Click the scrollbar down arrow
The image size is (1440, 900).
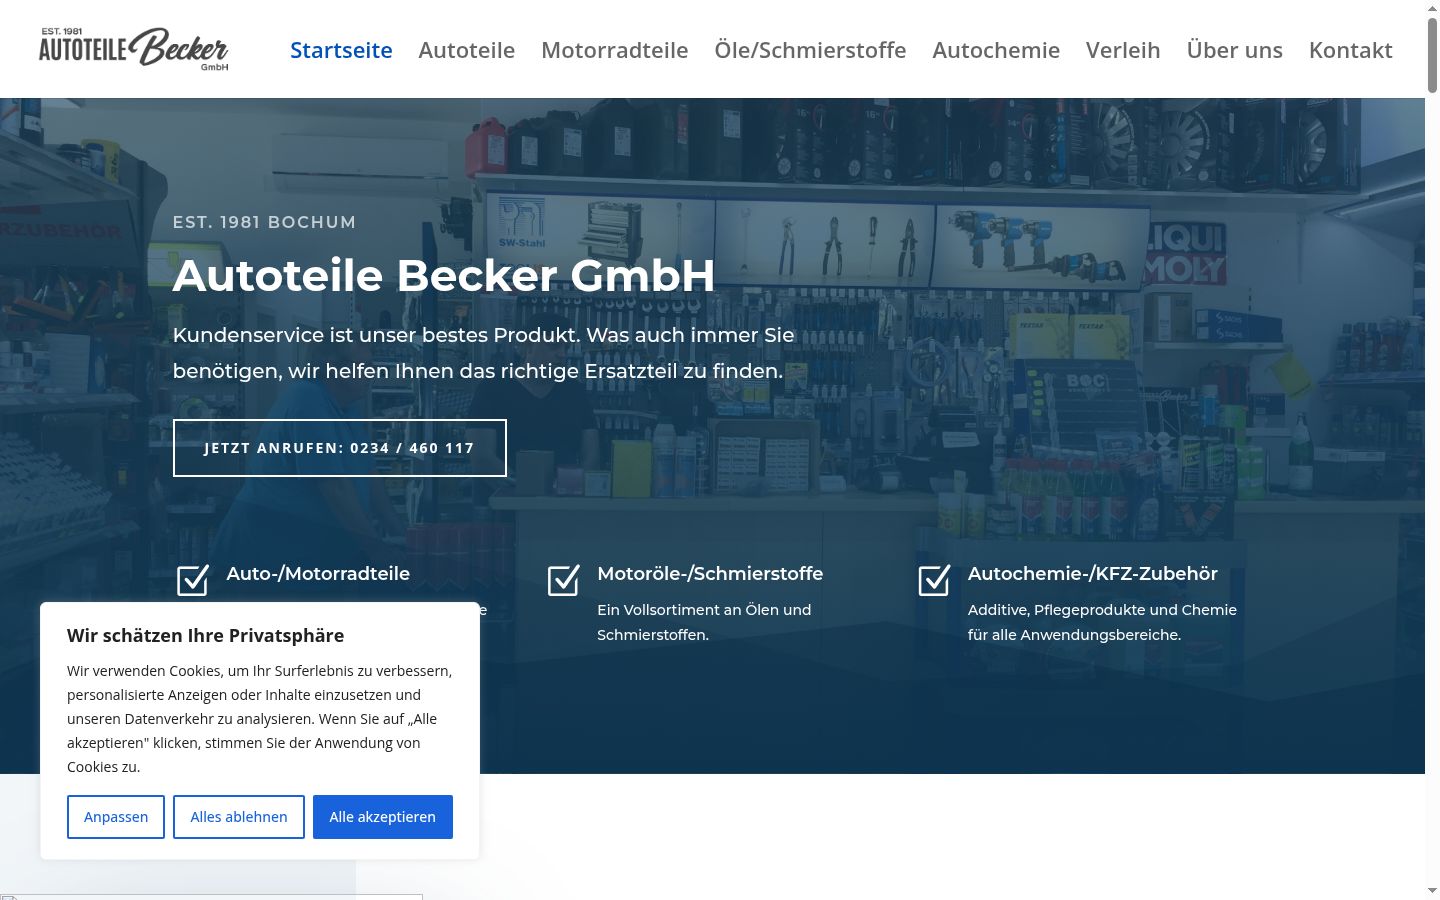click(1432, 891)
